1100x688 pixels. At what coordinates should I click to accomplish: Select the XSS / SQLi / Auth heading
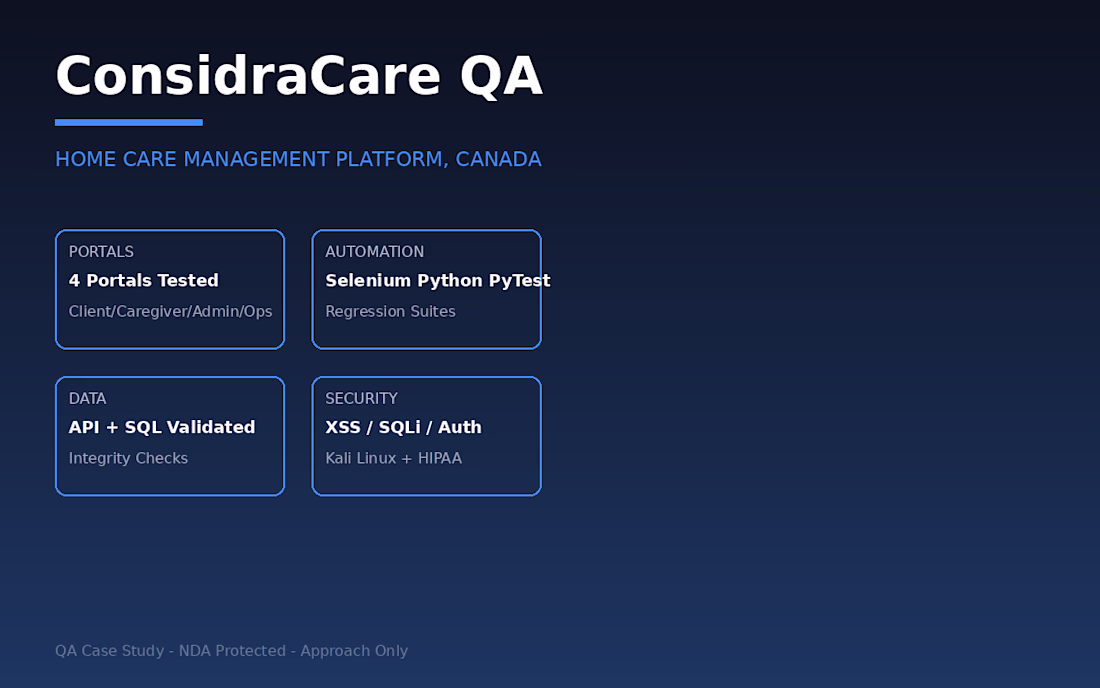coord(403,427)
